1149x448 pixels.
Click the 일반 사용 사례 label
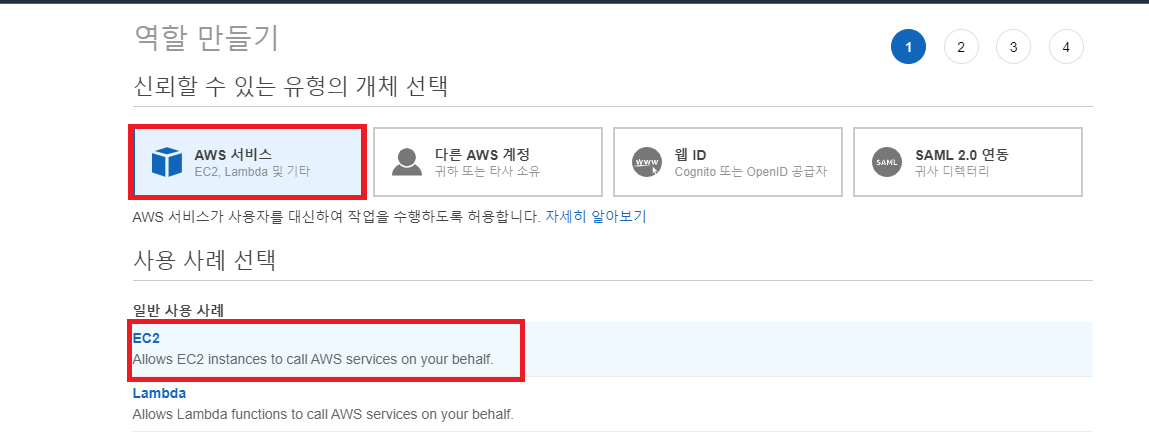pyautogui.click(x=178, y=310)
